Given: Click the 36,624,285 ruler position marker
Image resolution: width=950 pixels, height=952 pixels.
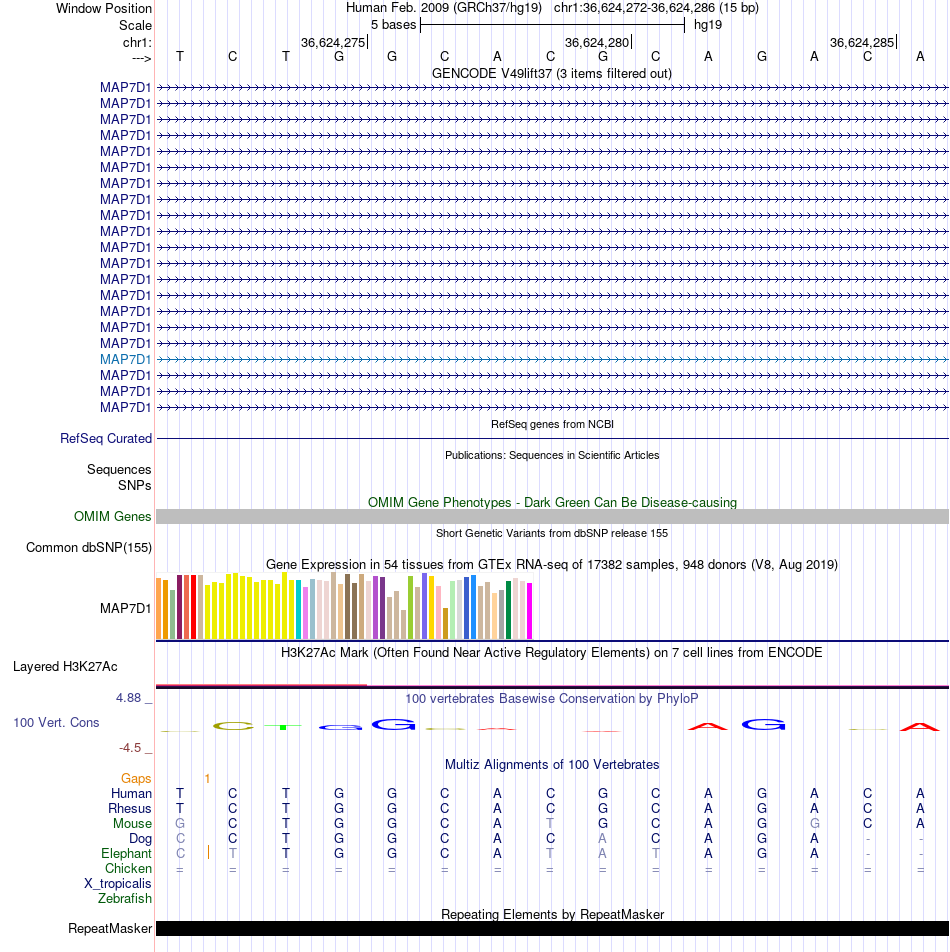Looking at the screenshot, I should [863, 42].
